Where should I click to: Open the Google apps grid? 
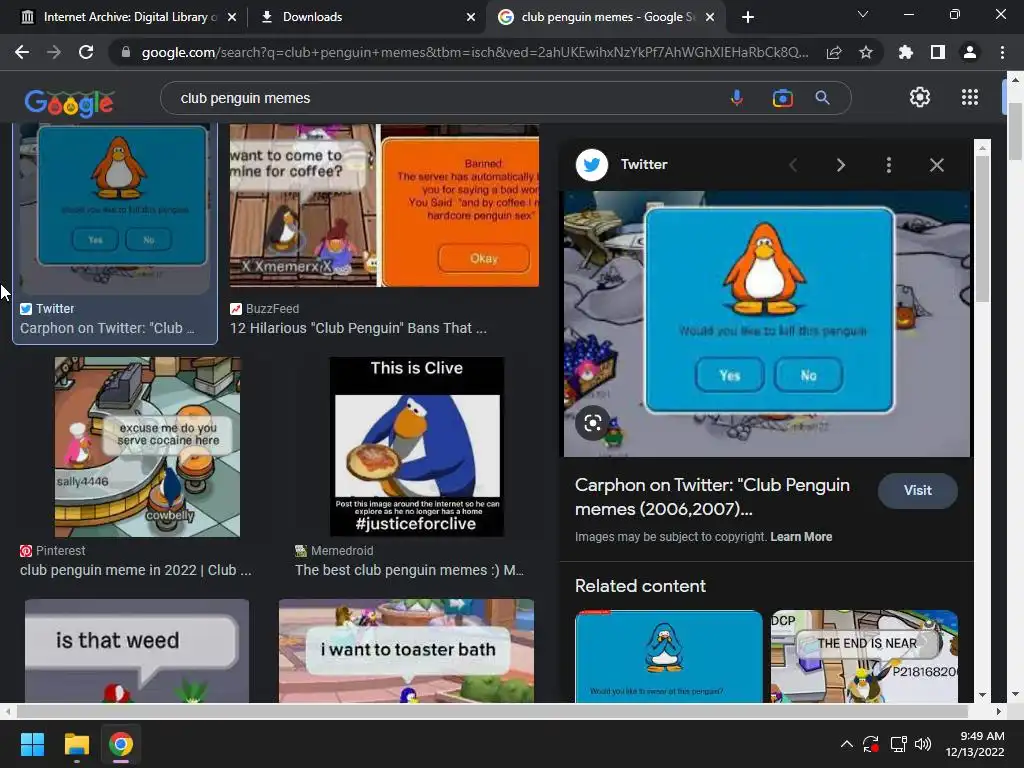pyautogui.click(x=970, y=97)
